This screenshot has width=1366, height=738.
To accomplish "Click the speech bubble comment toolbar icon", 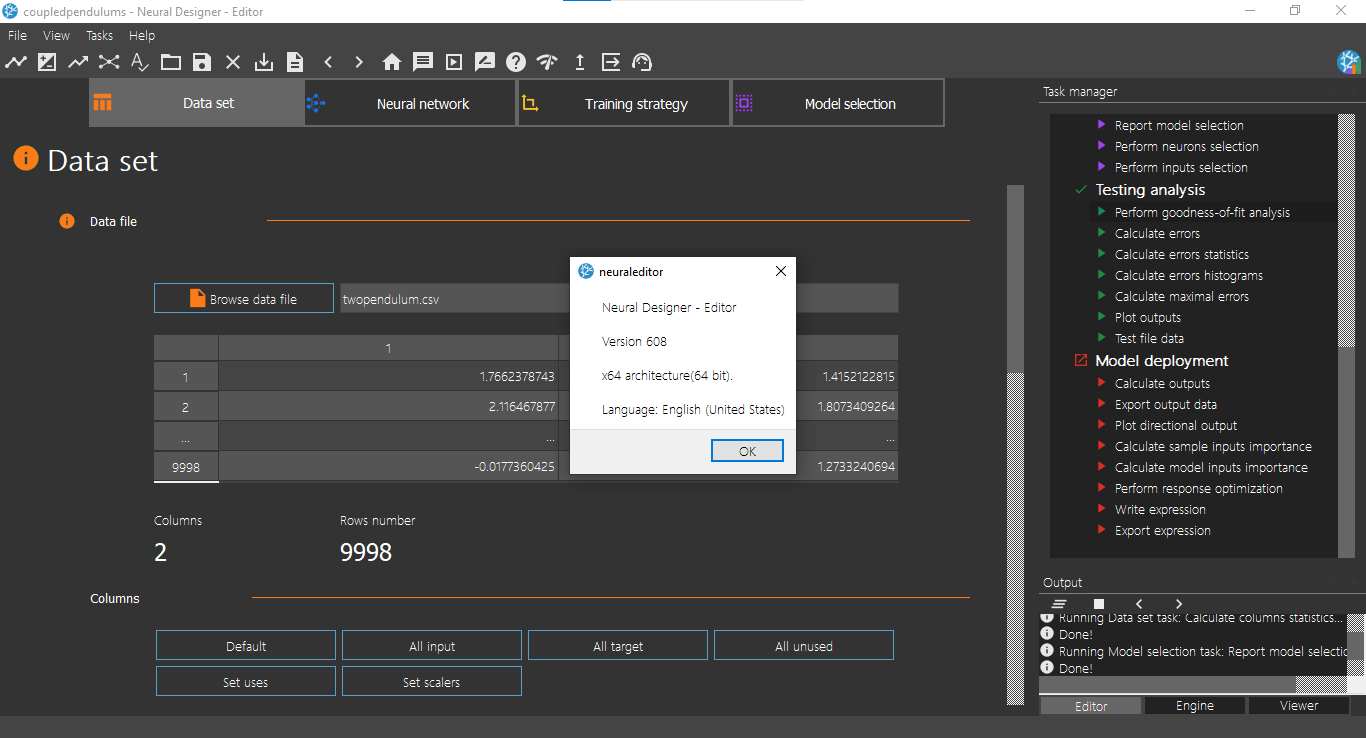I will pyautogui.click(x=423, y=62).
